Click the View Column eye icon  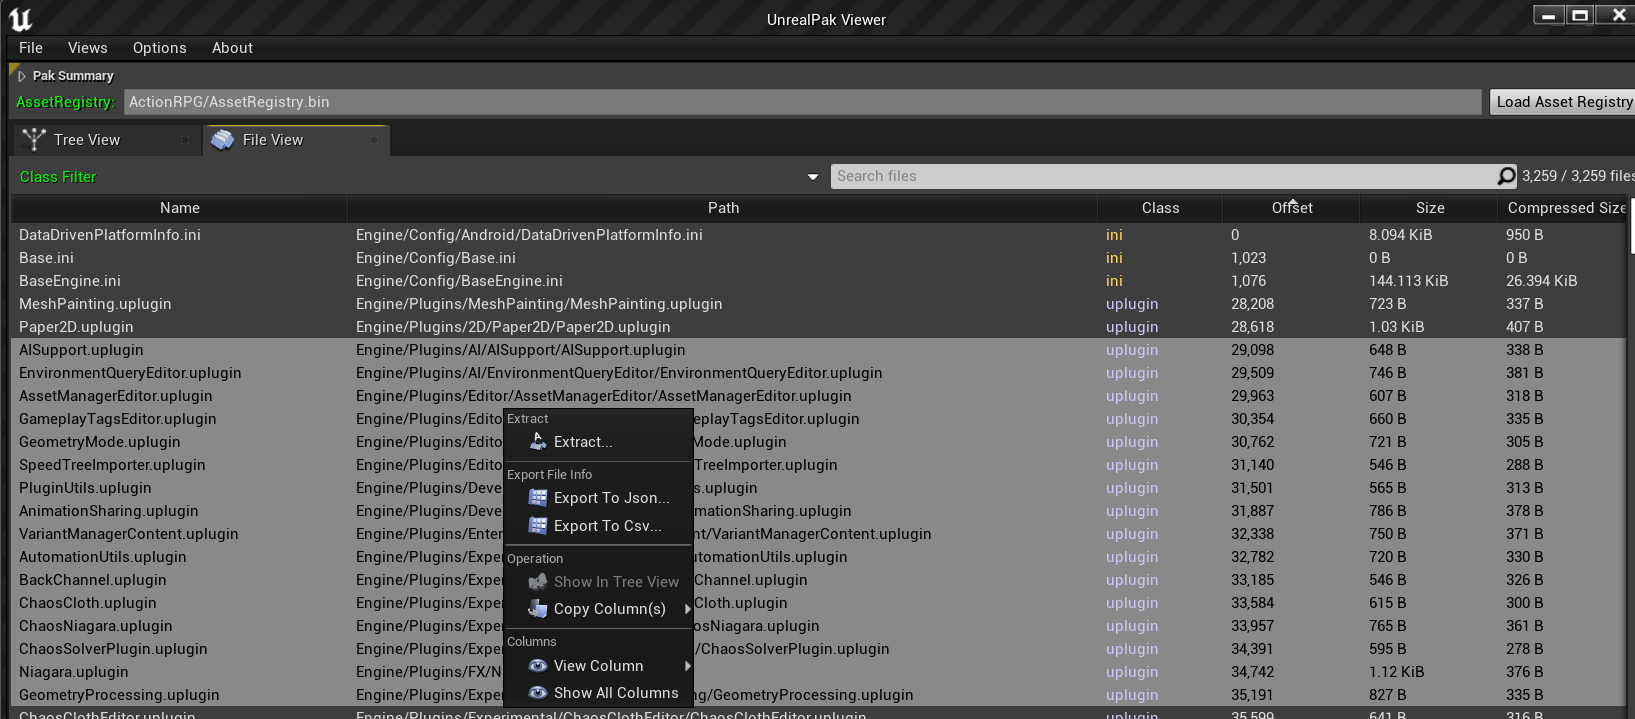538,665
